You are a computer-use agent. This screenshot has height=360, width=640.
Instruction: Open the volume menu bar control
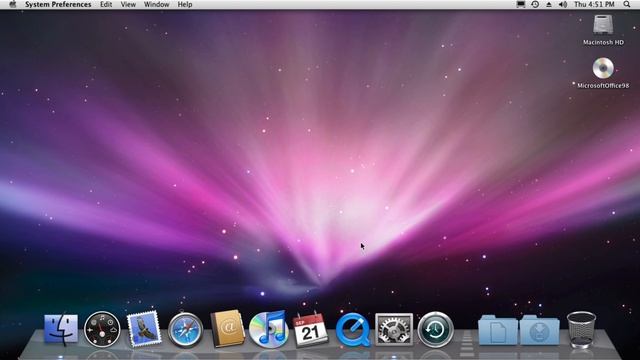[x=563, y=4]
